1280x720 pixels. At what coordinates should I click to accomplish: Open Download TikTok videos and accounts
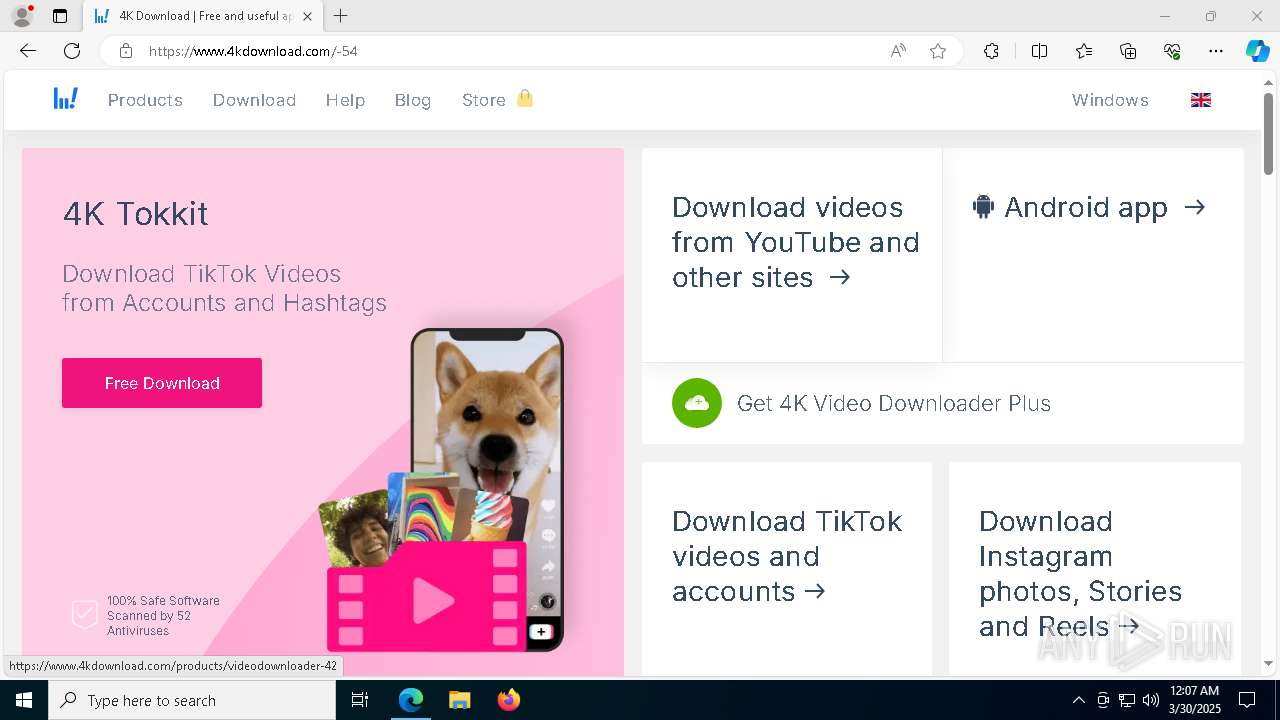[x=787, y=556]
